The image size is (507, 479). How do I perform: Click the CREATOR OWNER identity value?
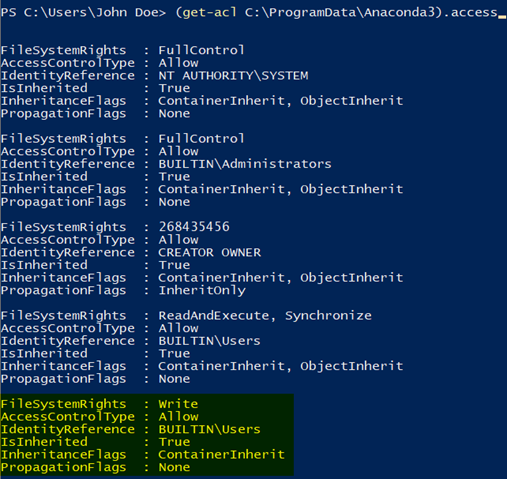pos(210,252)
